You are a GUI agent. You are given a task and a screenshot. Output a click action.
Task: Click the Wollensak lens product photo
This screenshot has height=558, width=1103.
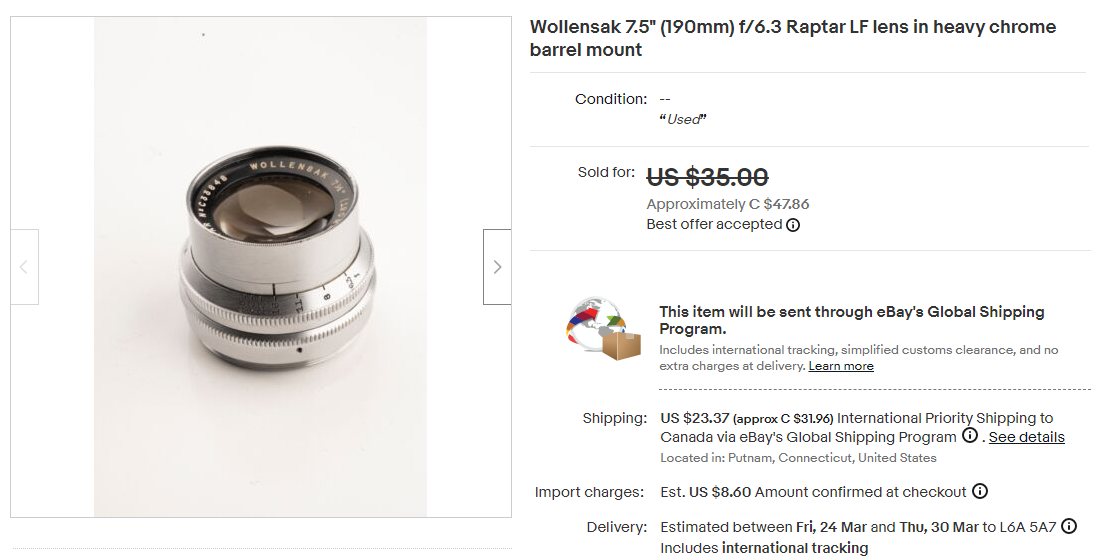coord(260,267)
